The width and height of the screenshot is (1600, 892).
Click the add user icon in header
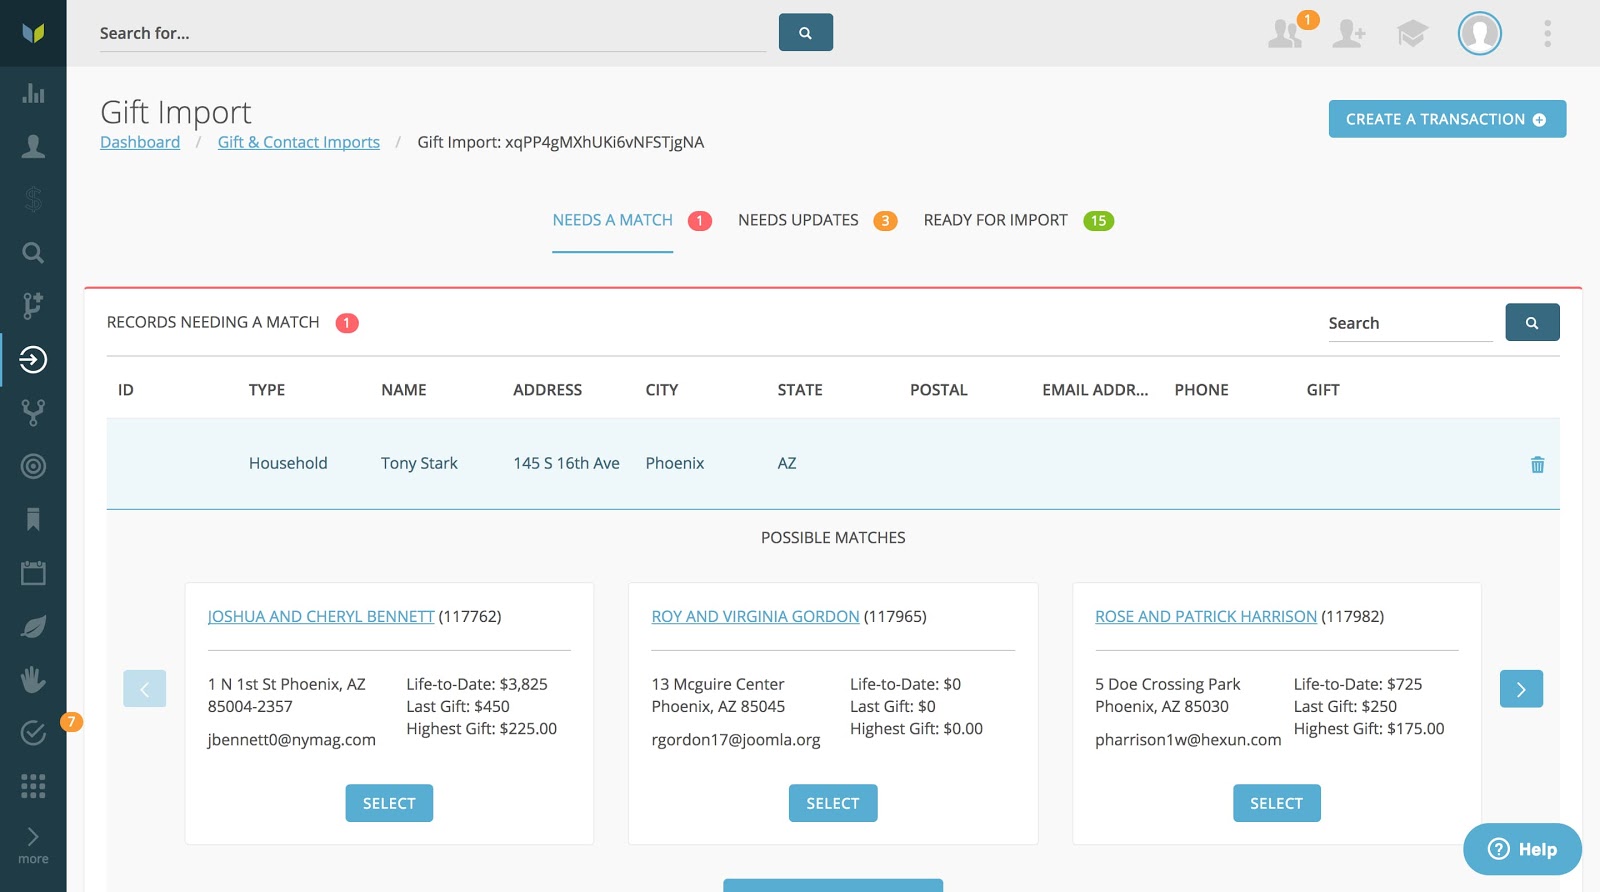point(1349,34)
